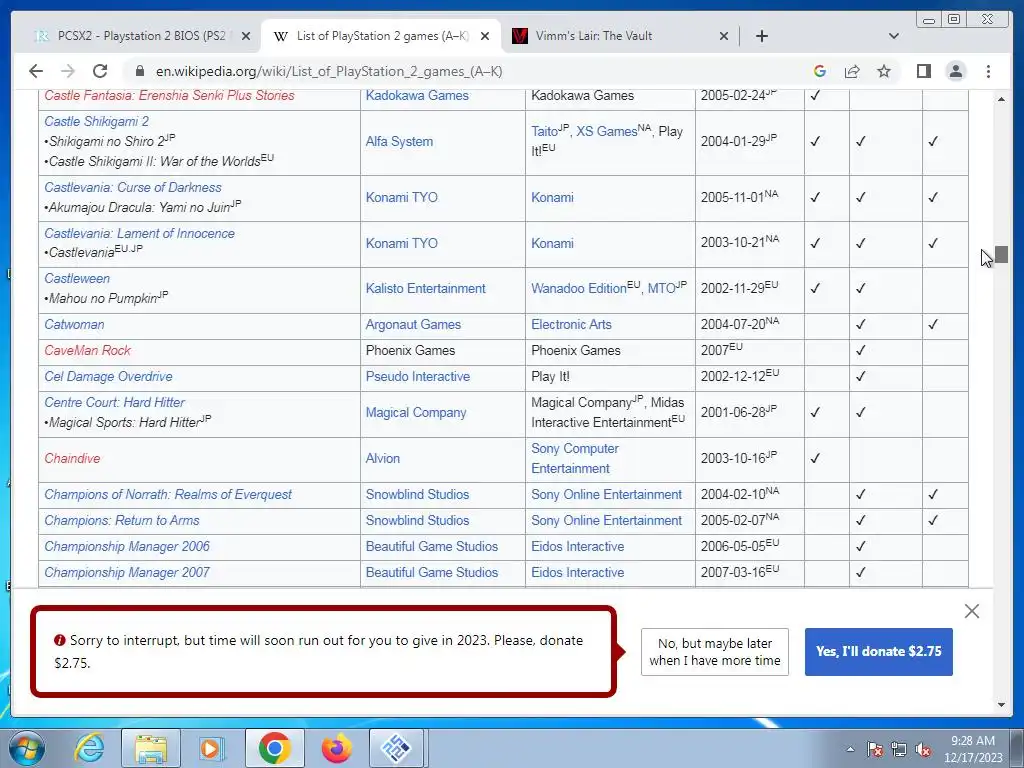1024x768 pixels.
Task: Open the XS Games publisher link
Action: tap(607, 131)
